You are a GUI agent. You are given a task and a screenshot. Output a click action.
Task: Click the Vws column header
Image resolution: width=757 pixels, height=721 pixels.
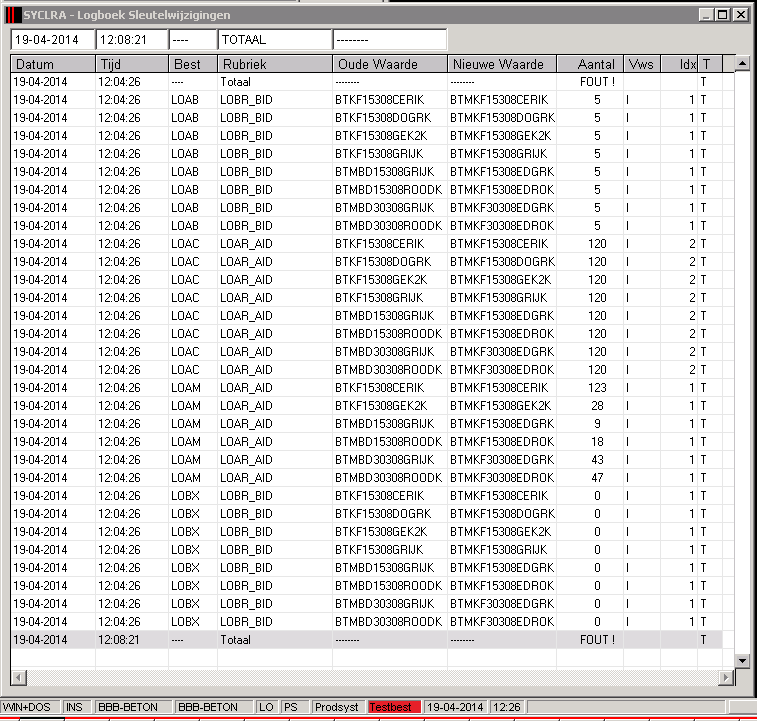tap(642, 64)
